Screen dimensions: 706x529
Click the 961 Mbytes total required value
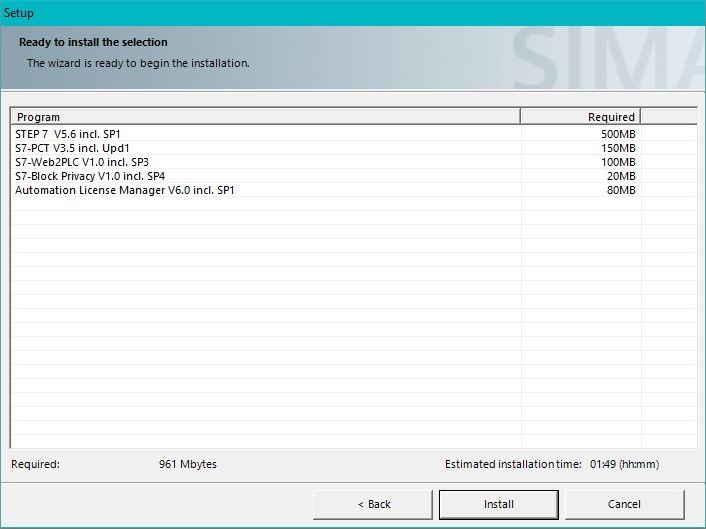point(188,464)
